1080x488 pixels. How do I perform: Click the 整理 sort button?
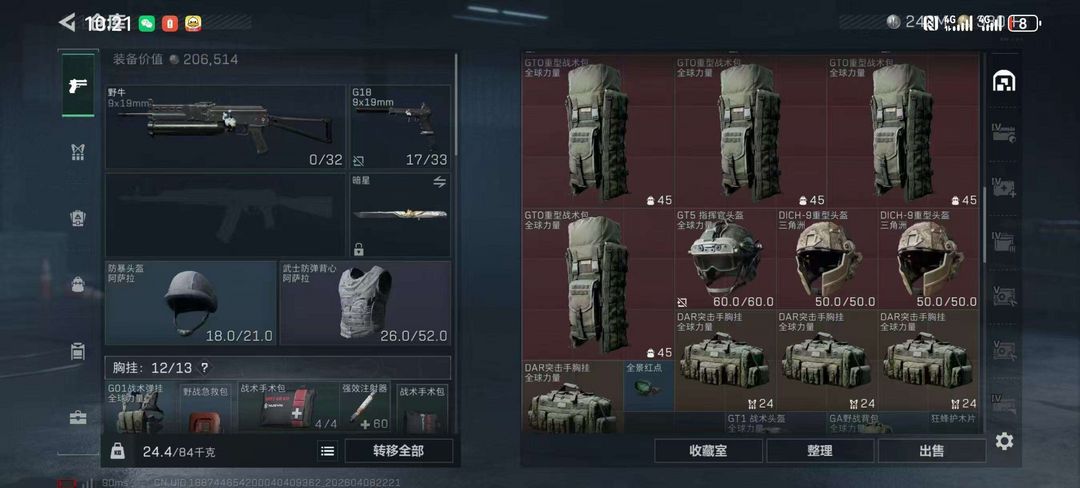point(820,451)
